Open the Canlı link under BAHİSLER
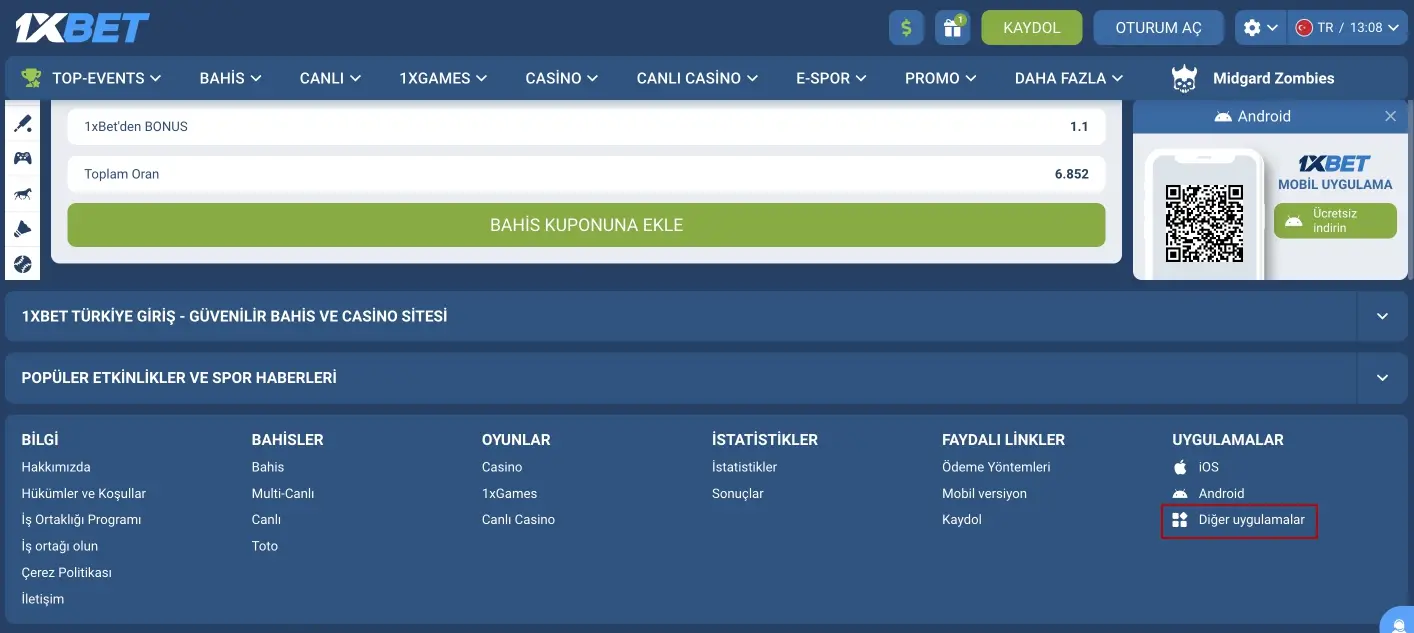Screen dimensions: 1414x633 (266, 520)
